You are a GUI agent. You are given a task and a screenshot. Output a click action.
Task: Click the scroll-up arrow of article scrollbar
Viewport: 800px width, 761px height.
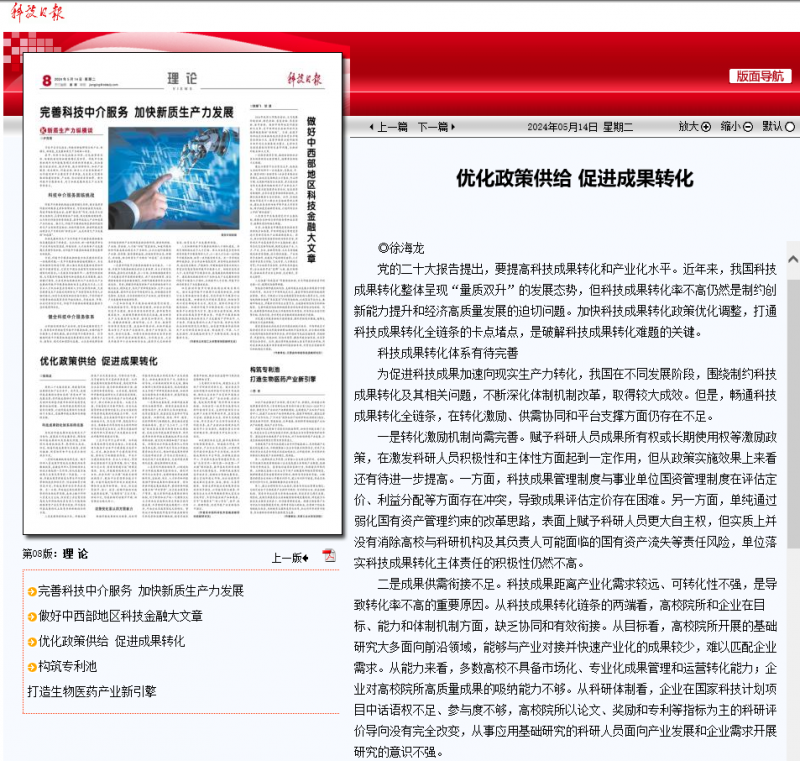793,259
